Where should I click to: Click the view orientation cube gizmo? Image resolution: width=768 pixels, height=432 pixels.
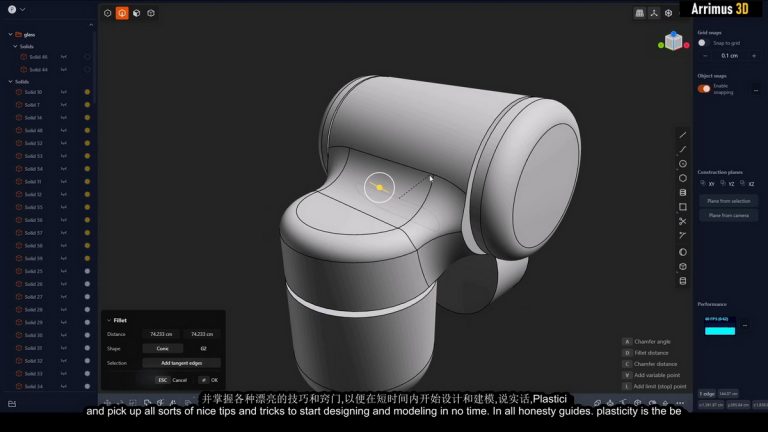pyautogui.click(x=674, y=41)
